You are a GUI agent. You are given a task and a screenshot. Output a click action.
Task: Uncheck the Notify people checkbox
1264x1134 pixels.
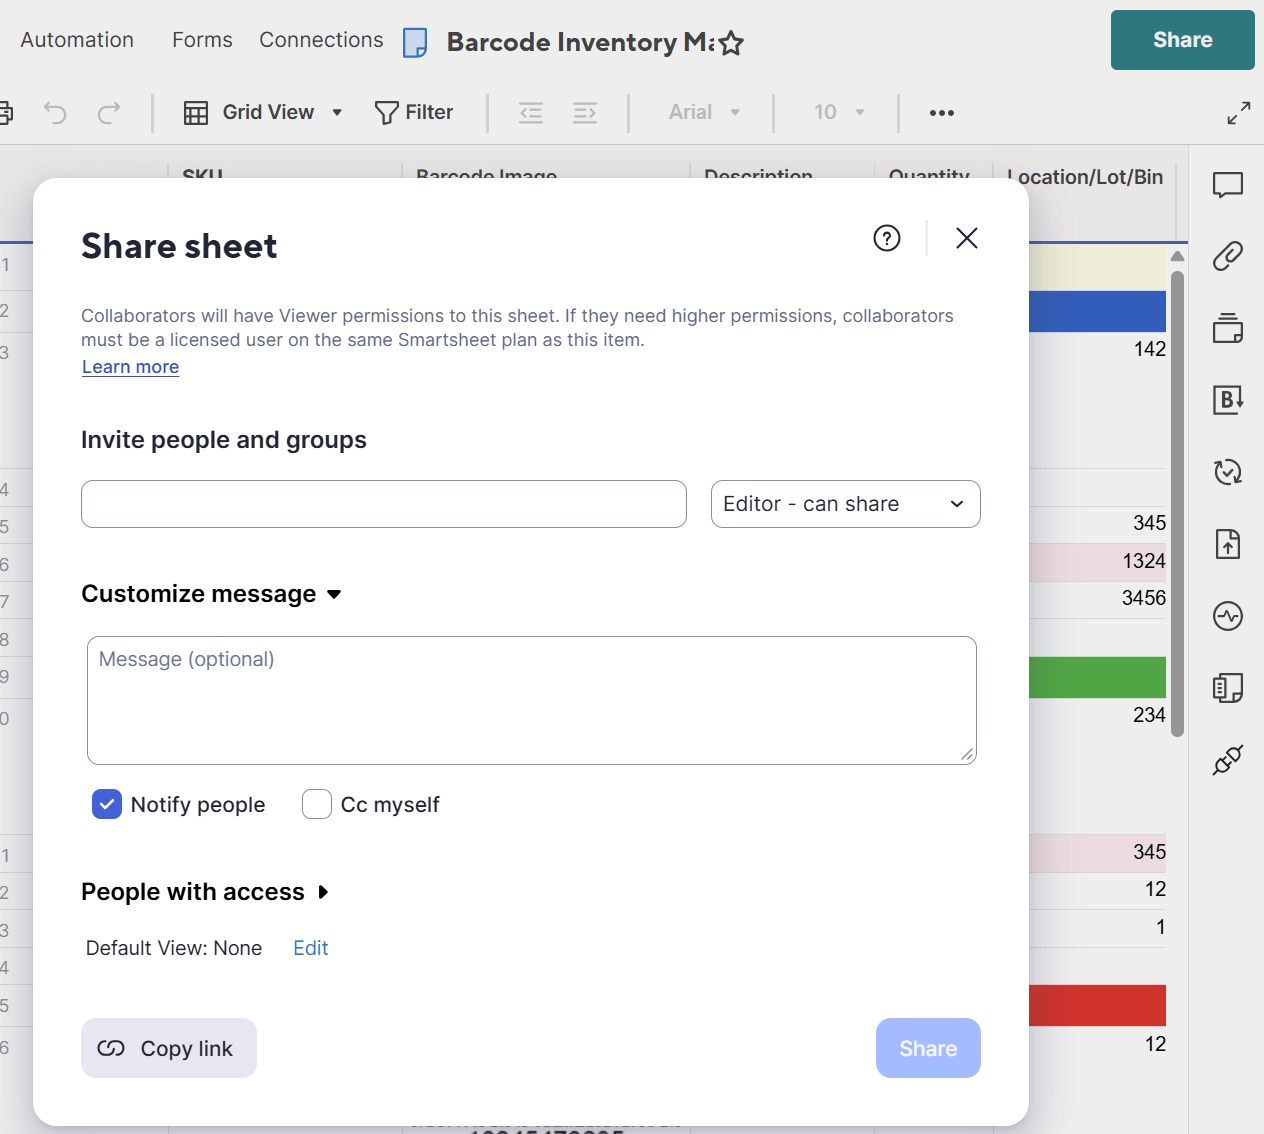tap(107, 804)
